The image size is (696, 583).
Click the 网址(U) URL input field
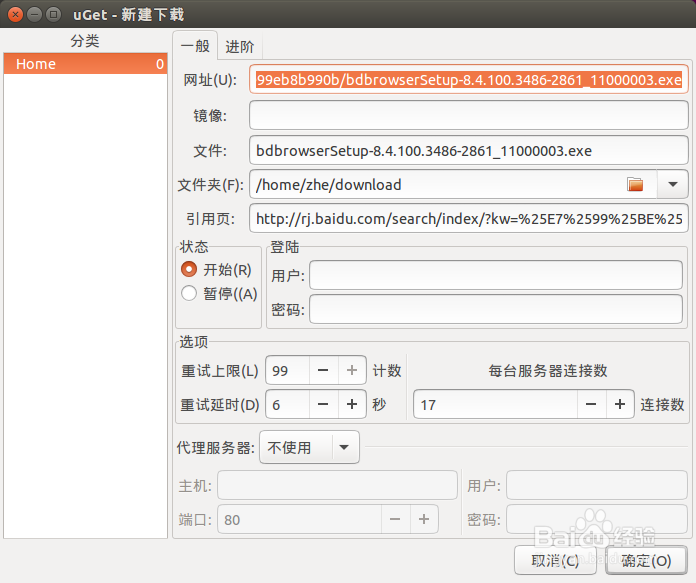(469, 79)
